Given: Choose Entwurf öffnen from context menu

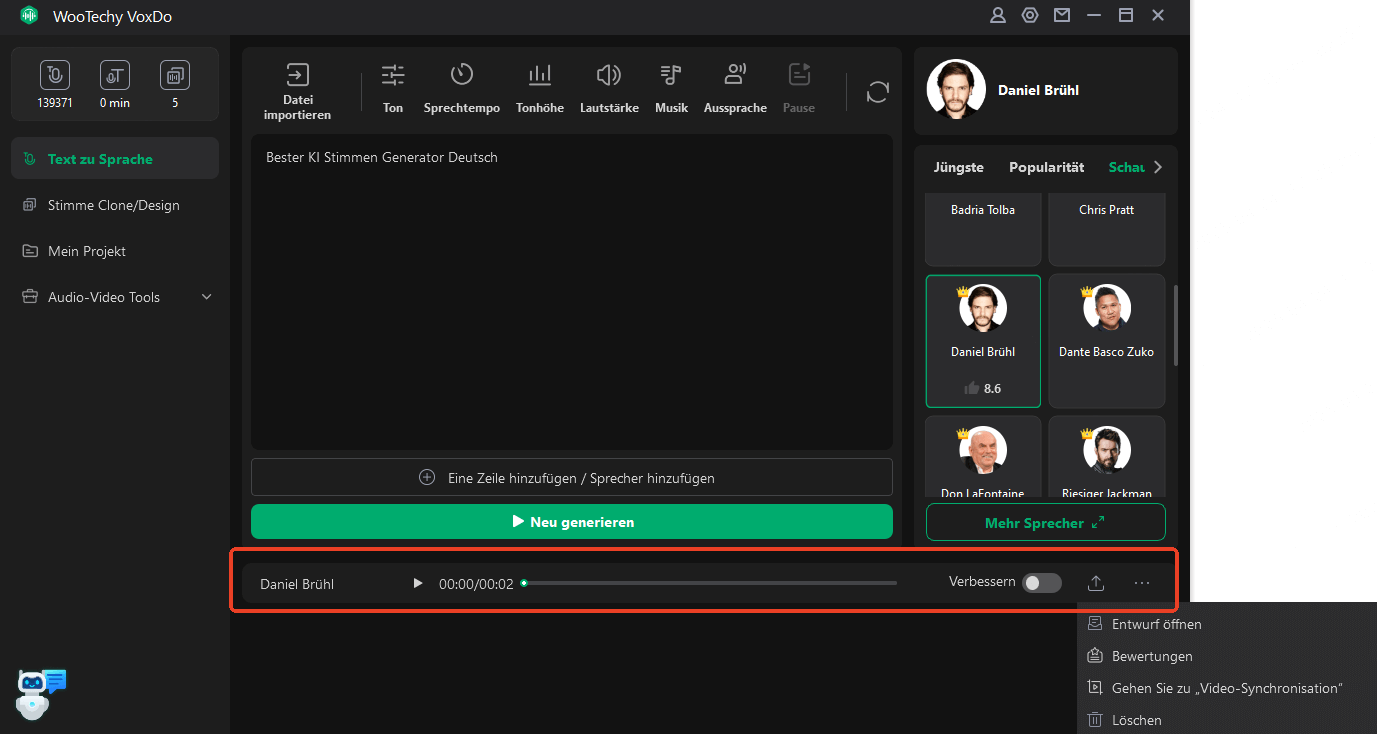Looking at the screenshot, I should click(1156, 624).
